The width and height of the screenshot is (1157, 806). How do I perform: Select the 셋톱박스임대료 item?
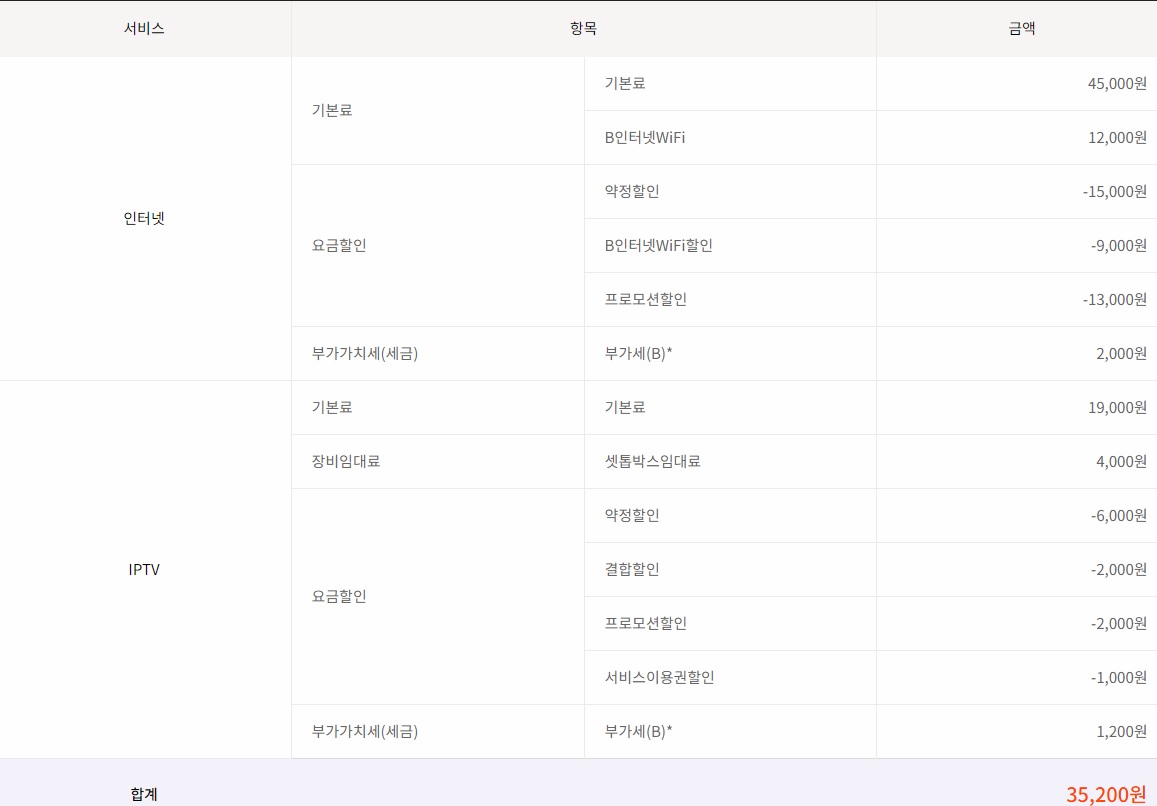click(x=652, y=461)
